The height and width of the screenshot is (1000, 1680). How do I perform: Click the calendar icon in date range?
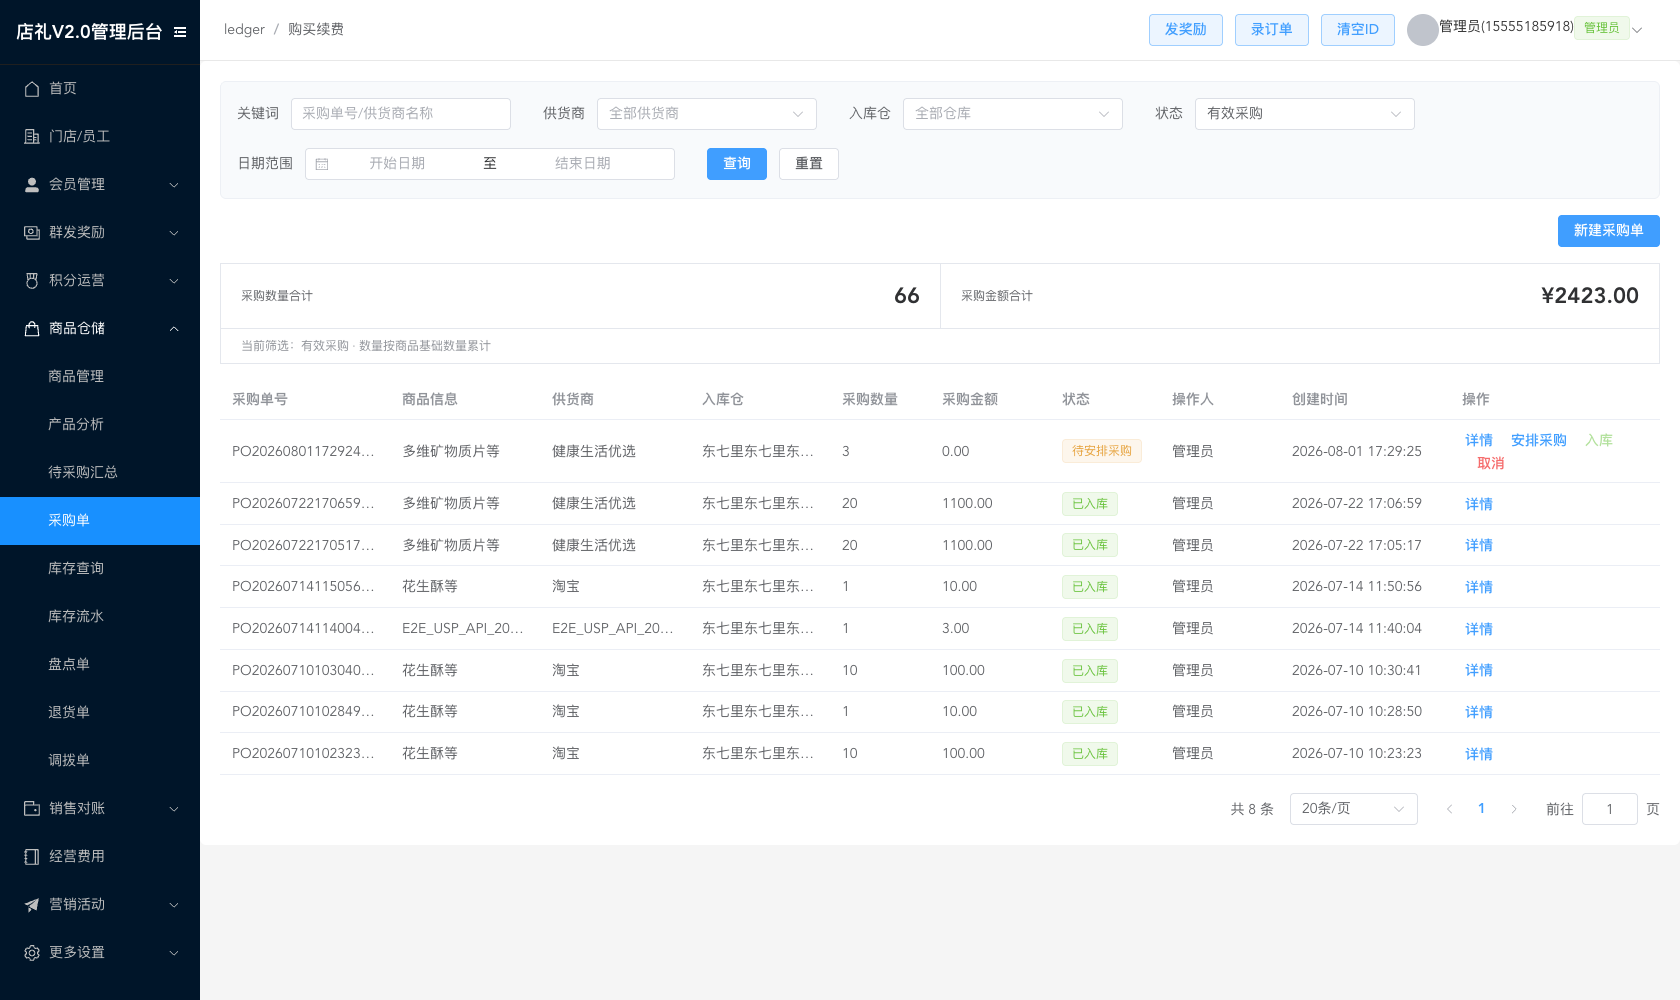click(322, 164)
